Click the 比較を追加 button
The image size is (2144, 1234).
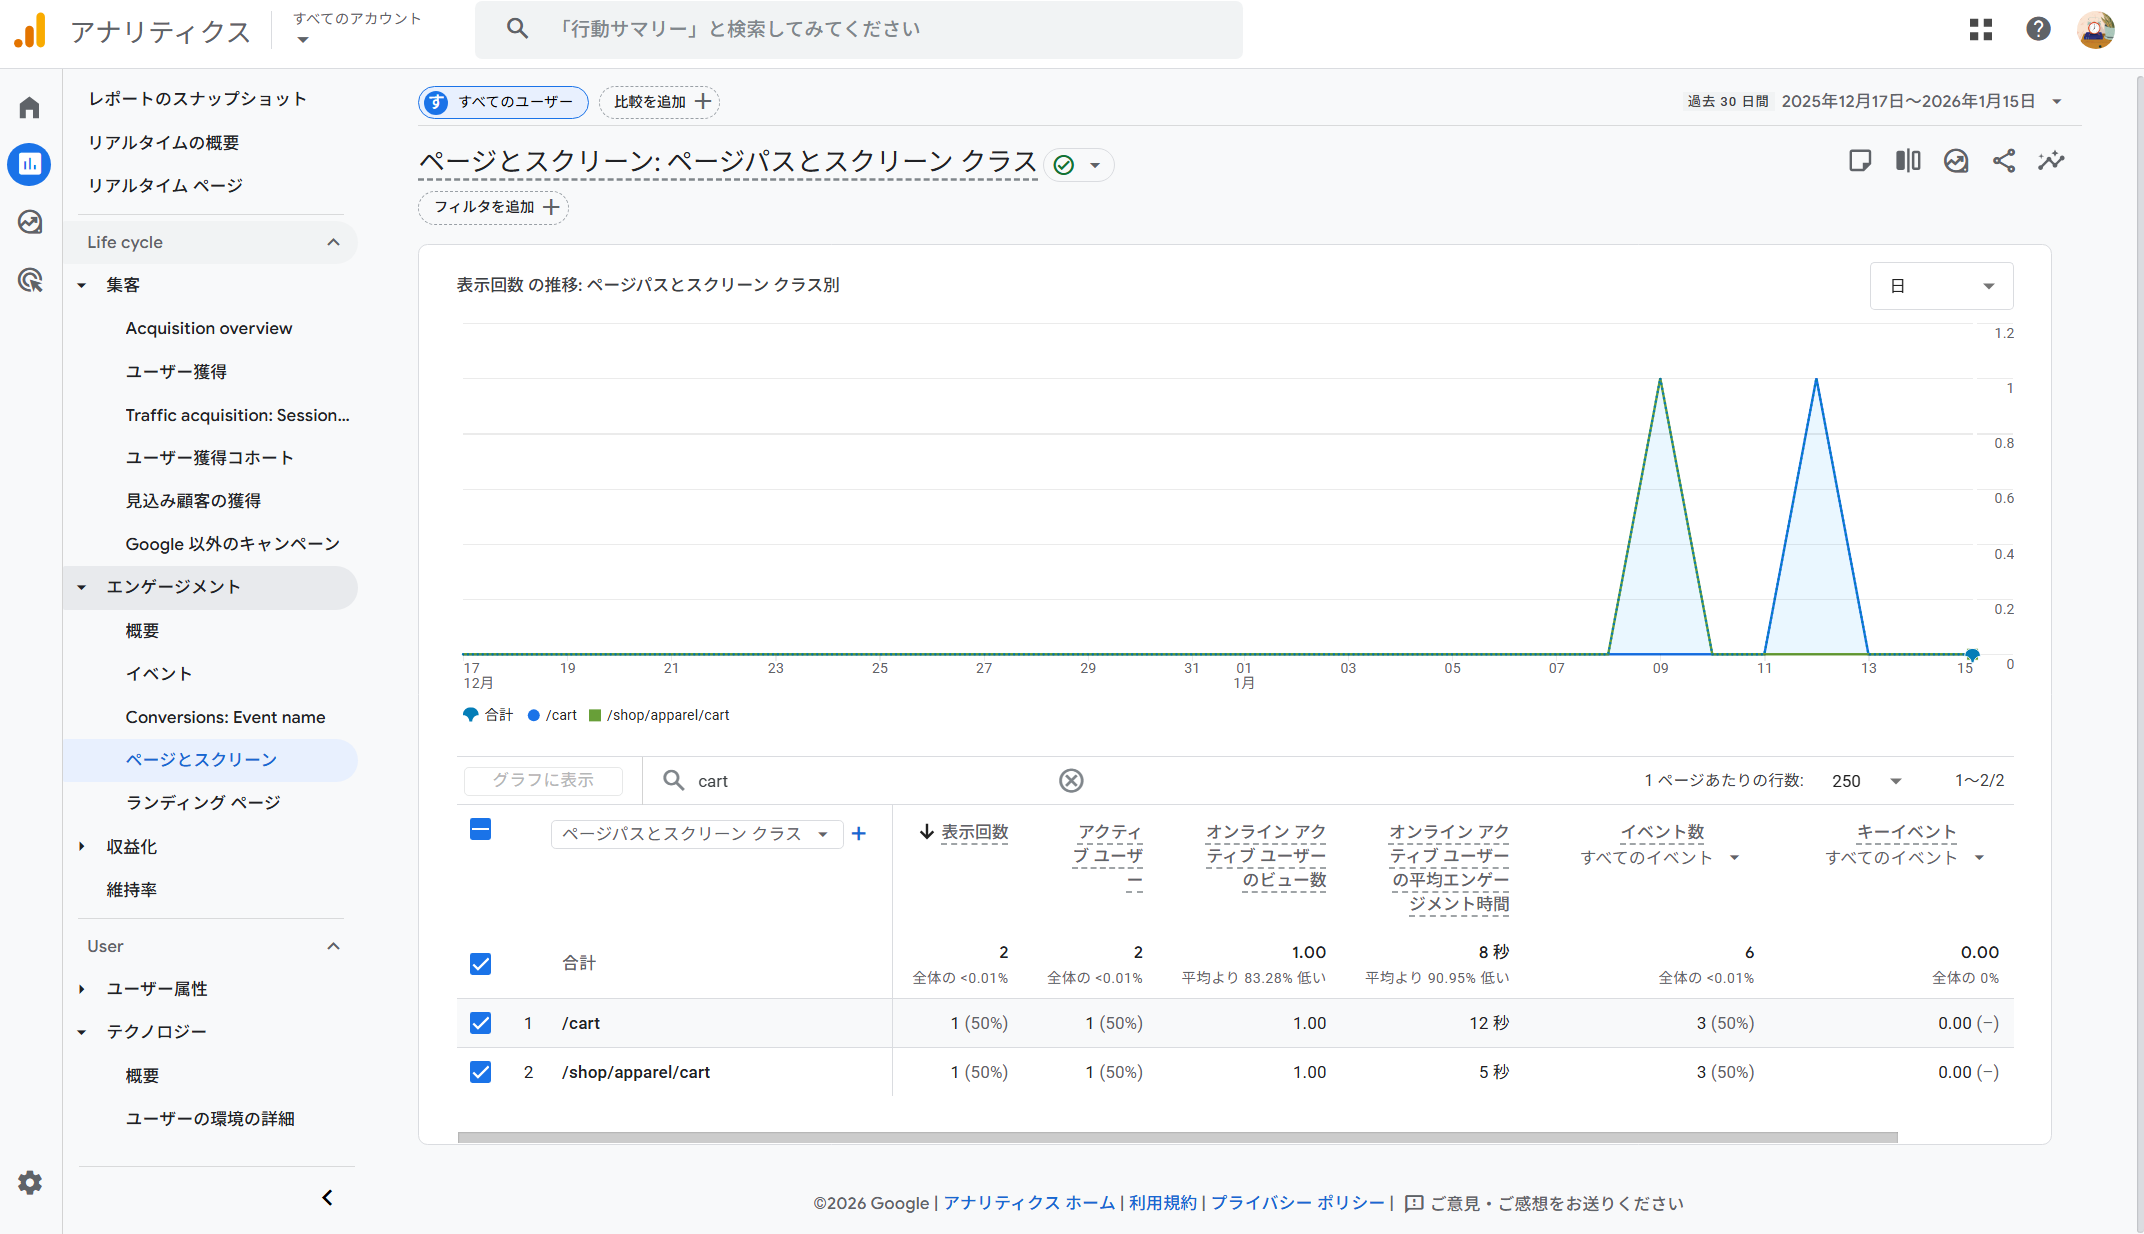(660, 102)
